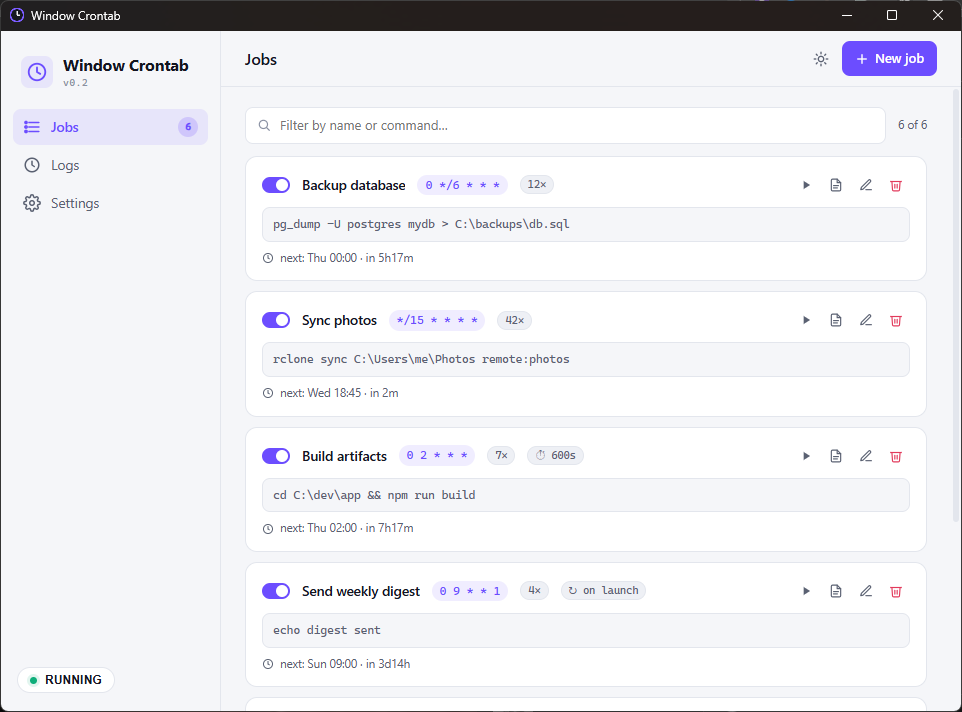
Task: Click the 0 9 * * 1 cron badge
Action: pos(470,591)
